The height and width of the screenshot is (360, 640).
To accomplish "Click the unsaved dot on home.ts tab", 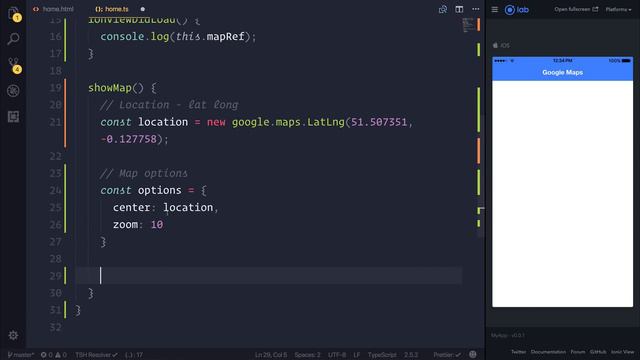I will (142, 9).
